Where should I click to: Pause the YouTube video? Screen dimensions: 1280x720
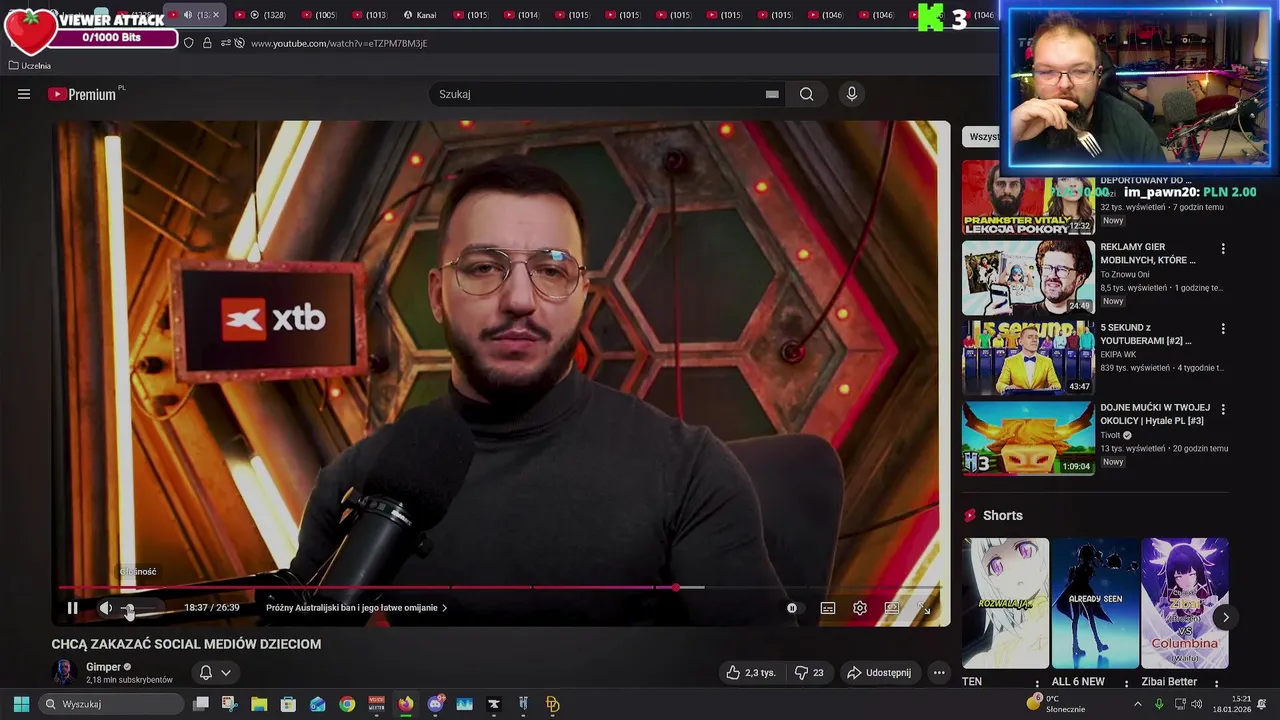72,608
